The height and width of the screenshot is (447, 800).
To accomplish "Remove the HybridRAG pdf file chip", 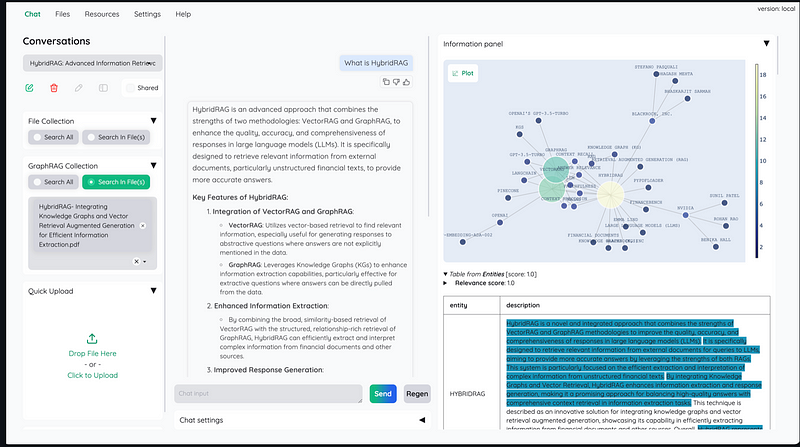I will [x=143, y=226].
